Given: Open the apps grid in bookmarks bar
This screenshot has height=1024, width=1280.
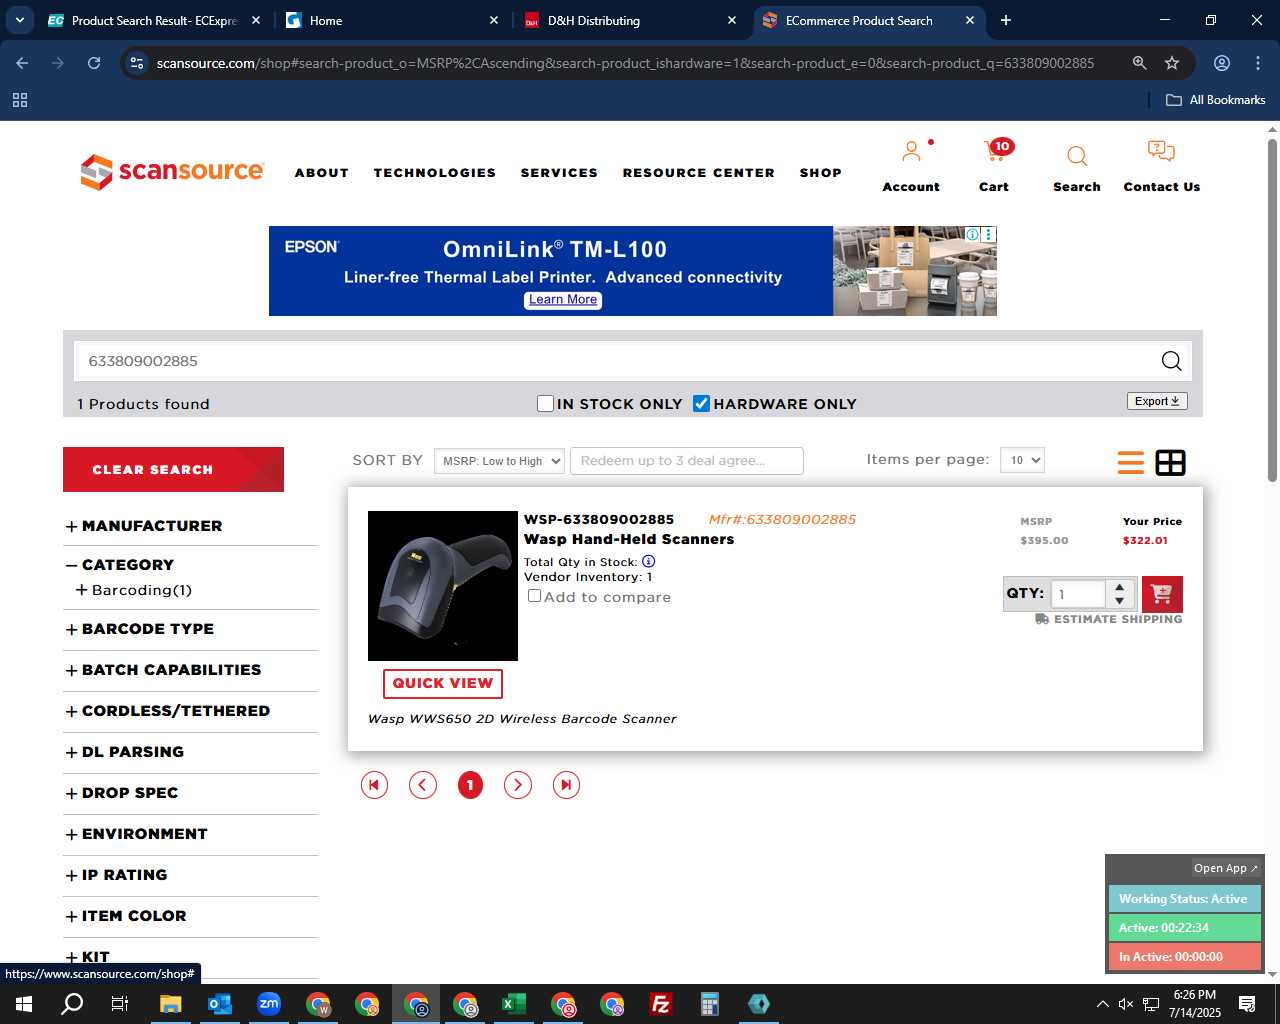Looking at the screenshot, I should point(20,100).
